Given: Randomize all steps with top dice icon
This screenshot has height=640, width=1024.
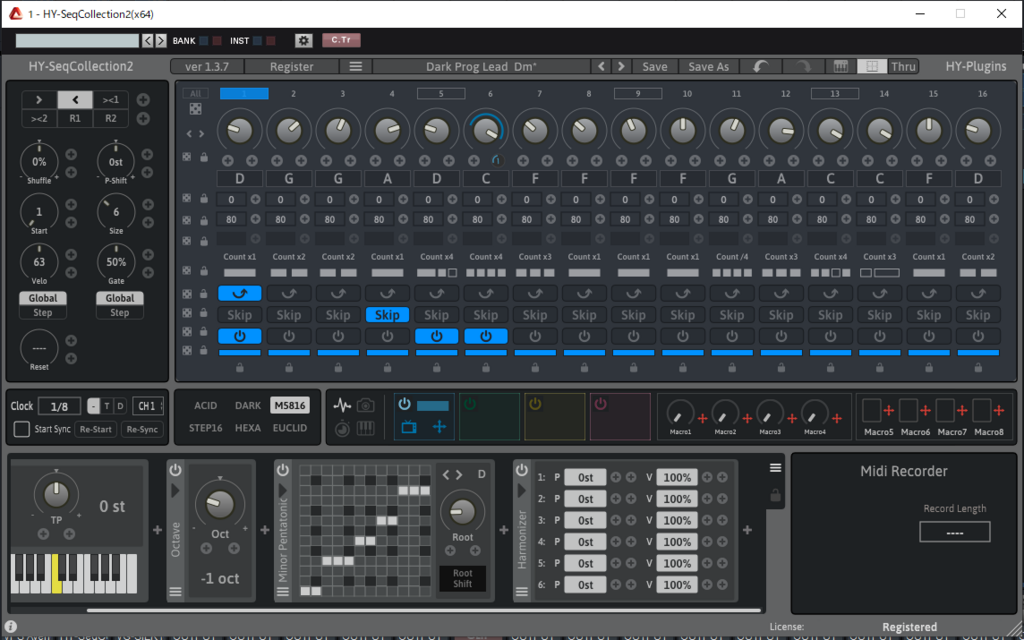Looking at the screenshot, I should click(195, 108).
